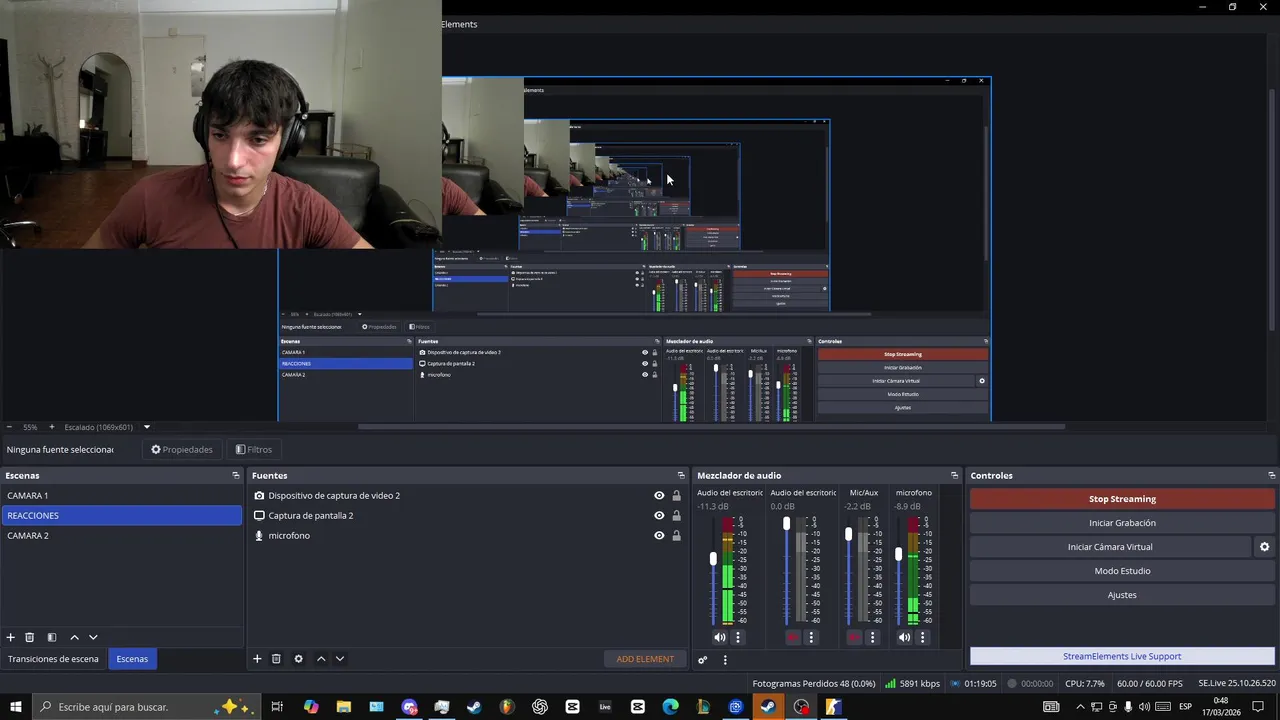Move the scene up with the Escenas arrow

click(74, 637)
